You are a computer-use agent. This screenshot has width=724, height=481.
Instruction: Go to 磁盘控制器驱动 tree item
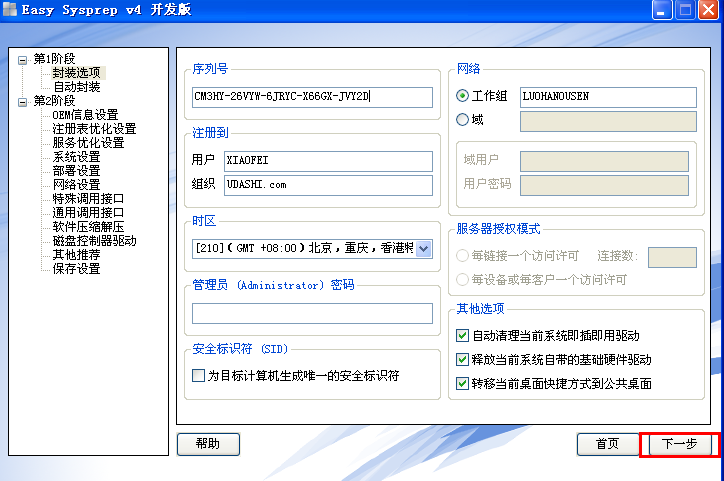coord(94,241)
